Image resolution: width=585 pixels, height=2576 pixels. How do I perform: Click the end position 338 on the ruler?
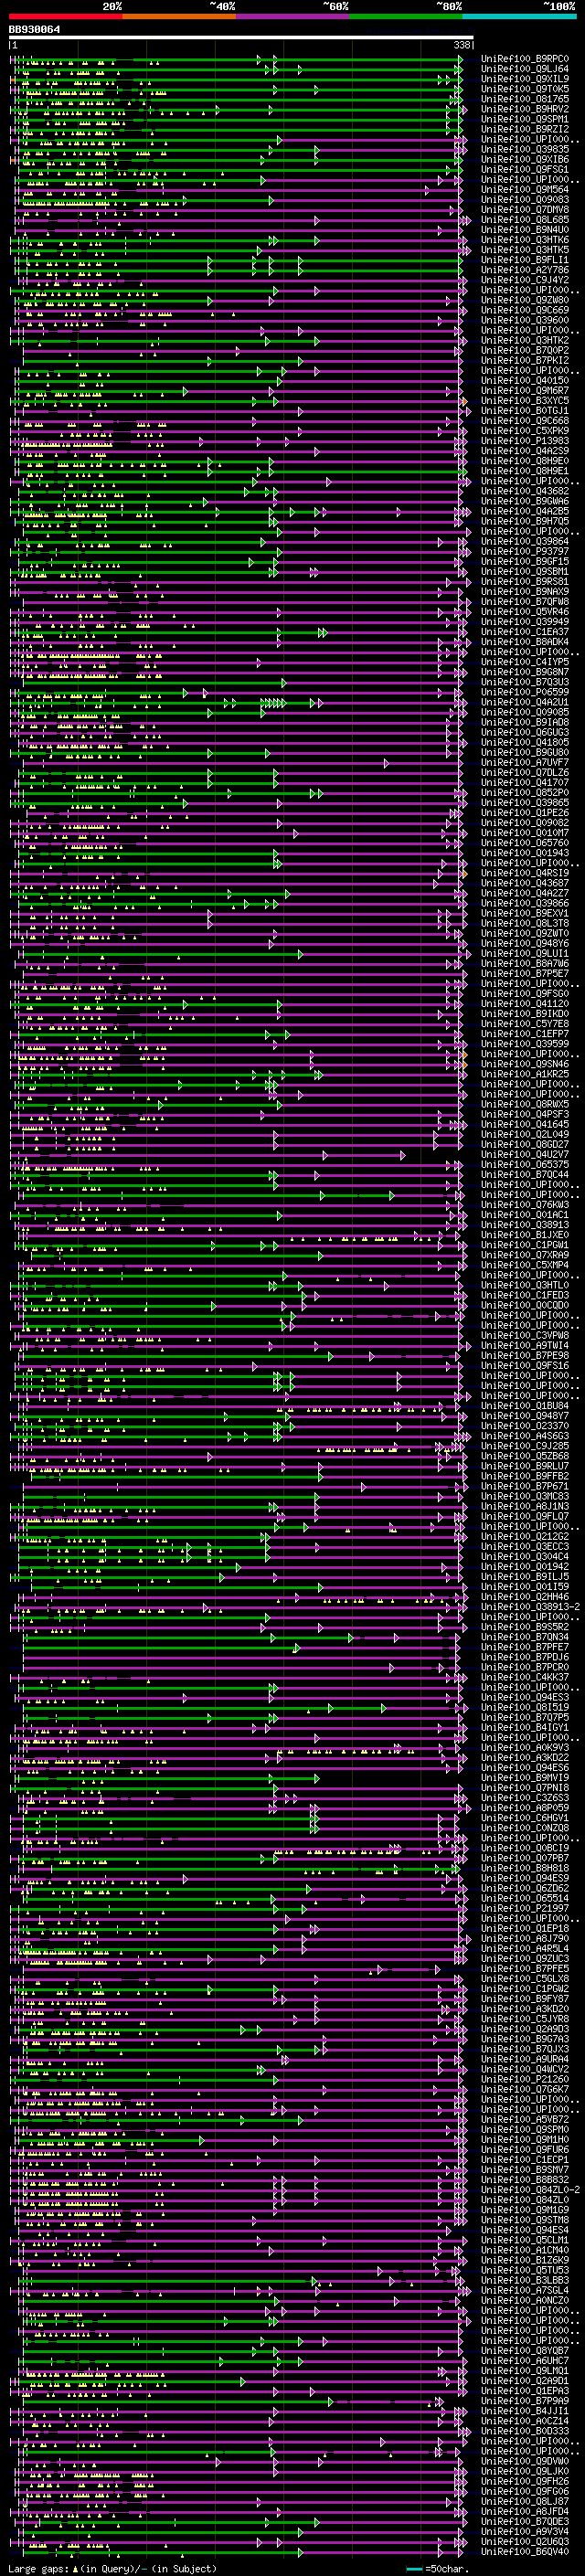tap(462, 45)
